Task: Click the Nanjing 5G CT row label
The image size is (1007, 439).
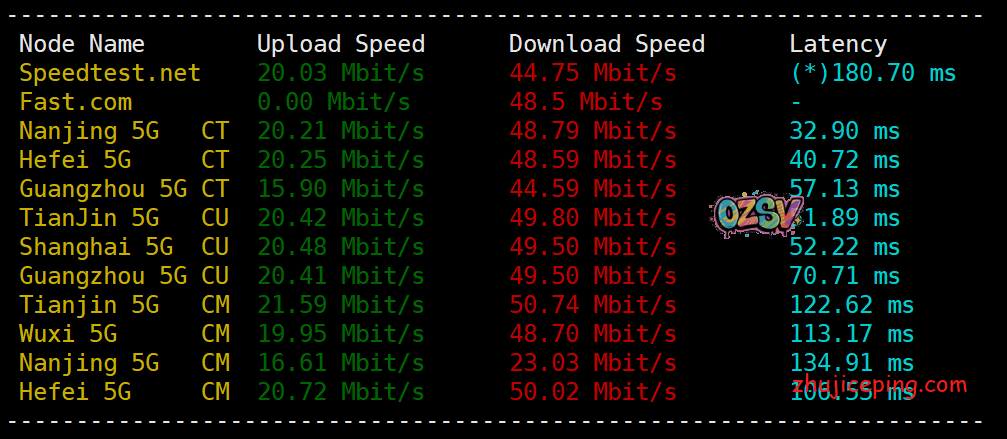Action: (124, 131)
